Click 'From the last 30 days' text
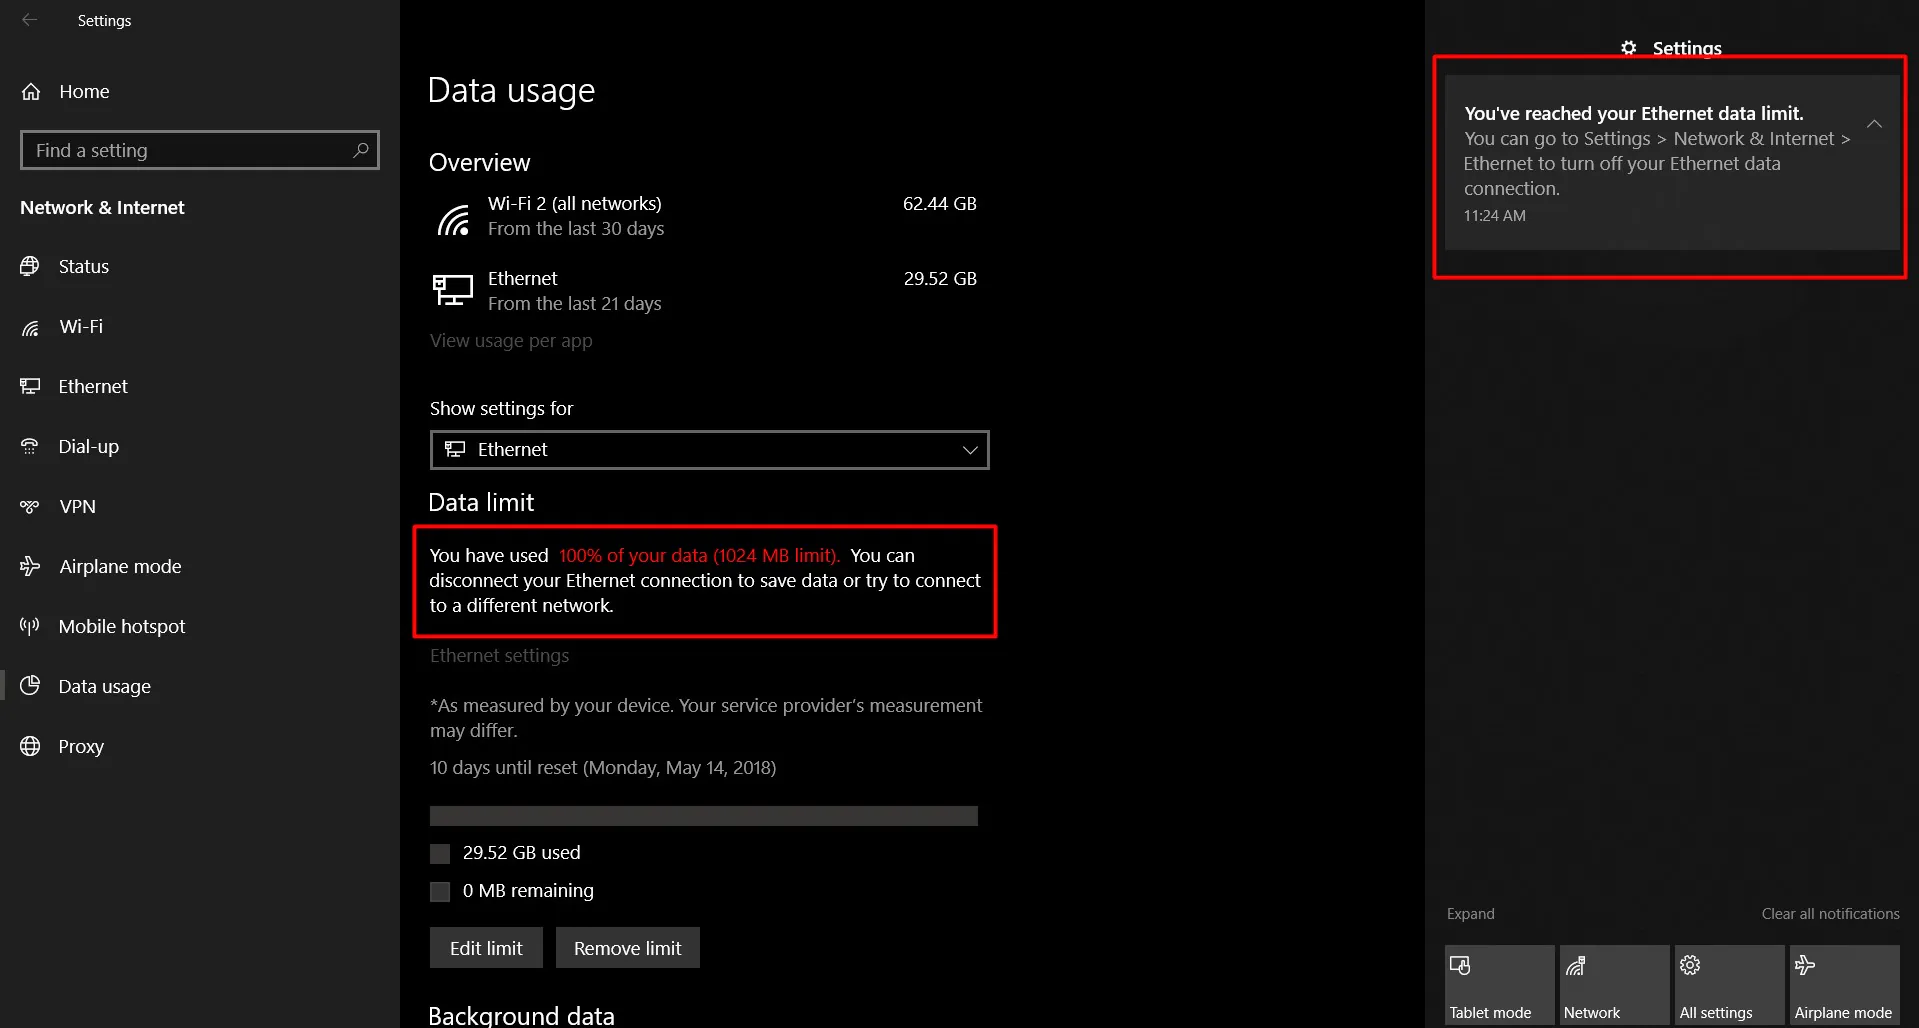 point(576,229)
